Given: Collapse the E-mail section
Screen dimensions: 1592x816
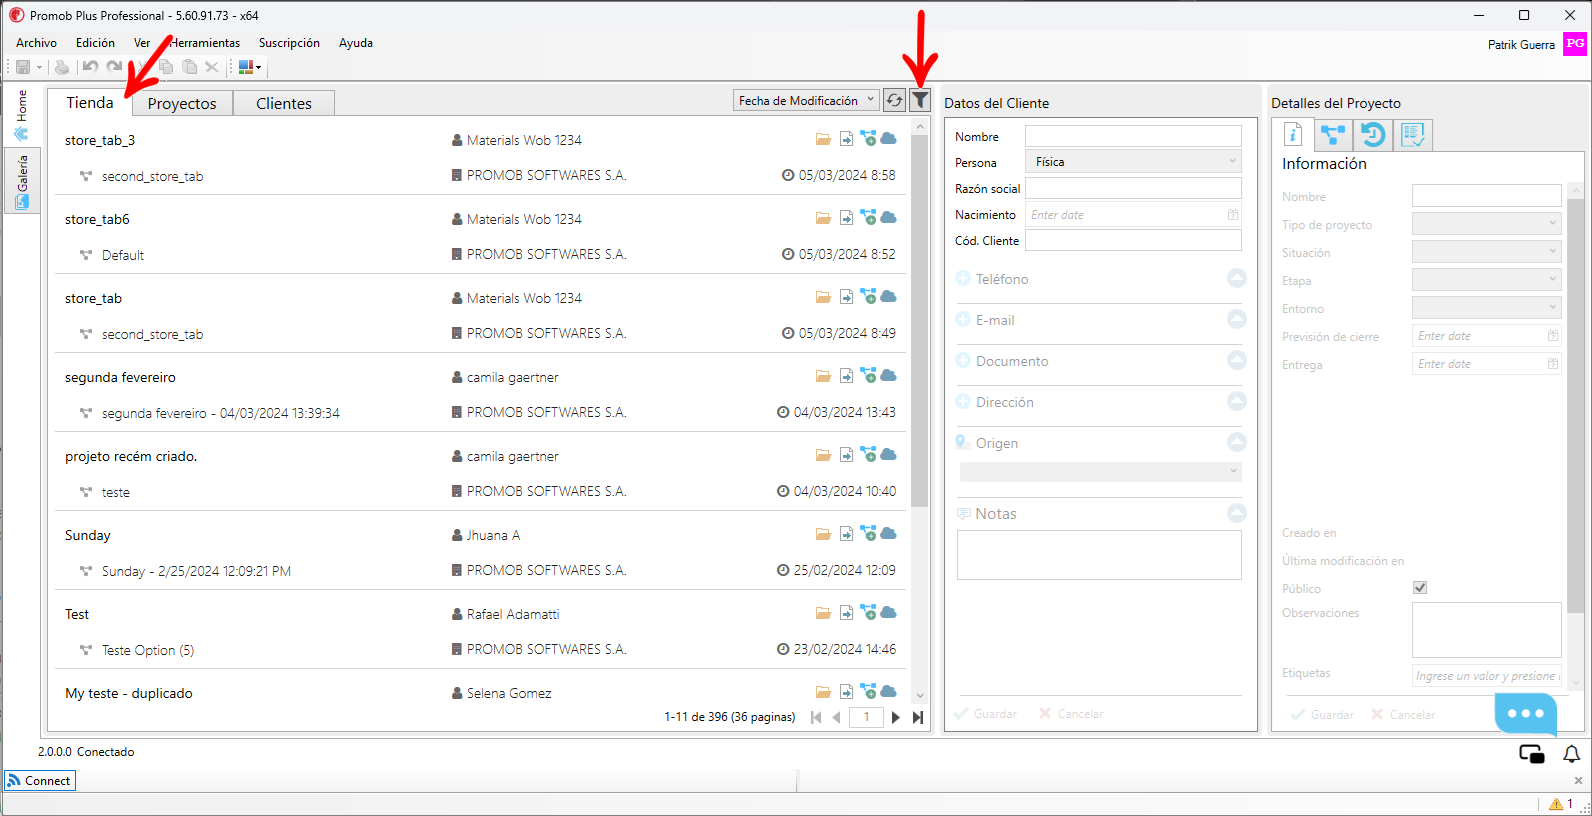Looking at the screenshot, I should 1237,319.
